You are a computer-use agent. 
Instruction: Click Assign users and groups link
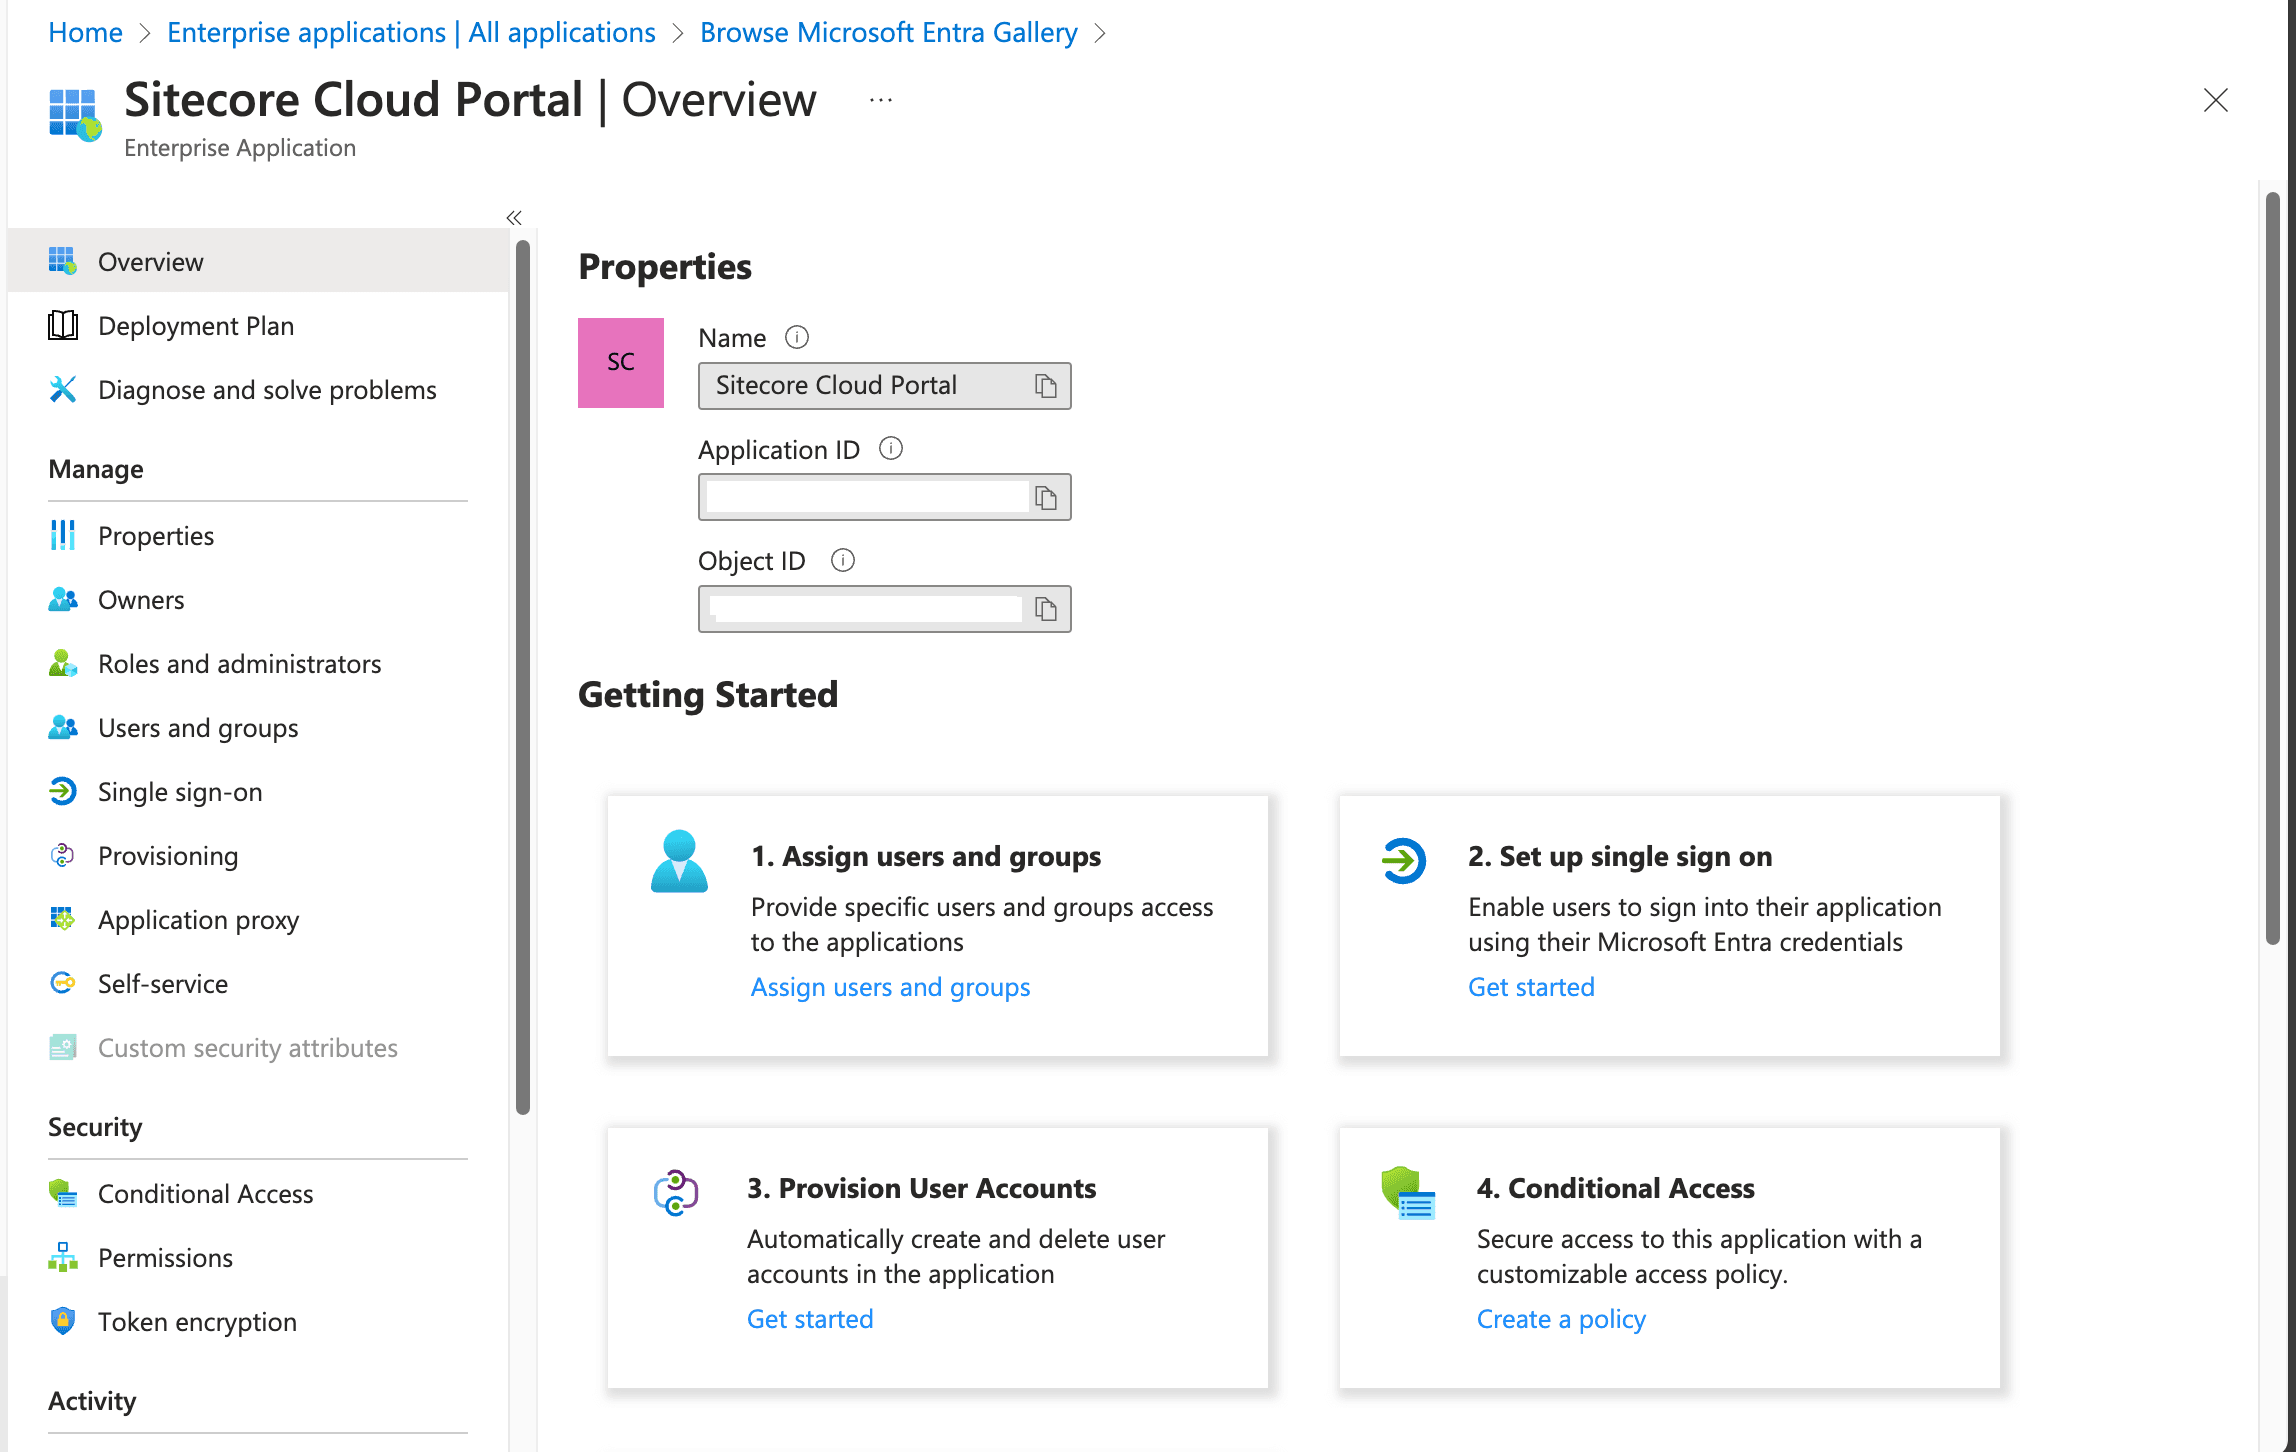point(890,987)
